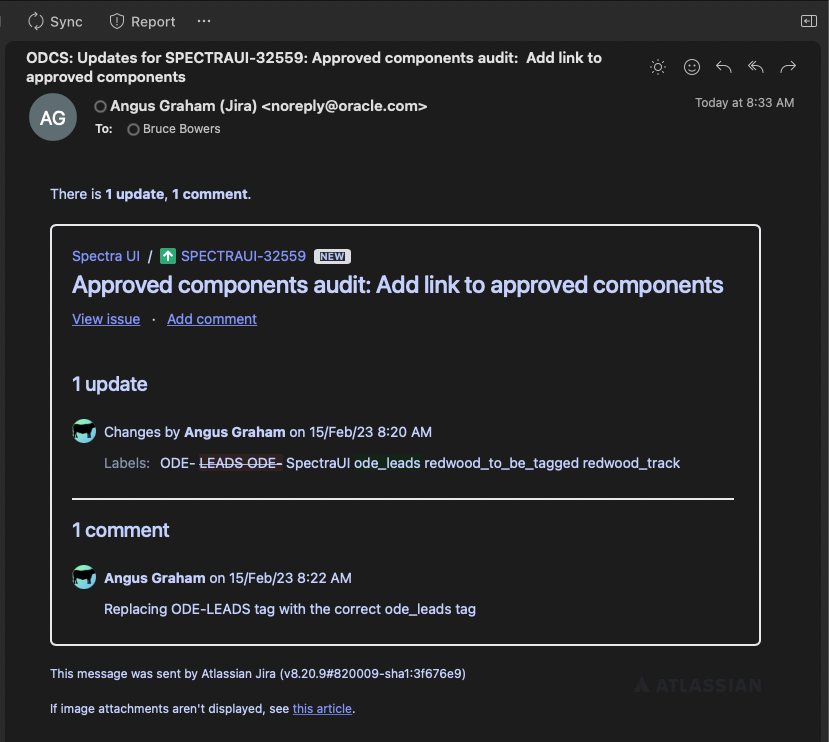Click the NEW status badge

pos(332,257)
